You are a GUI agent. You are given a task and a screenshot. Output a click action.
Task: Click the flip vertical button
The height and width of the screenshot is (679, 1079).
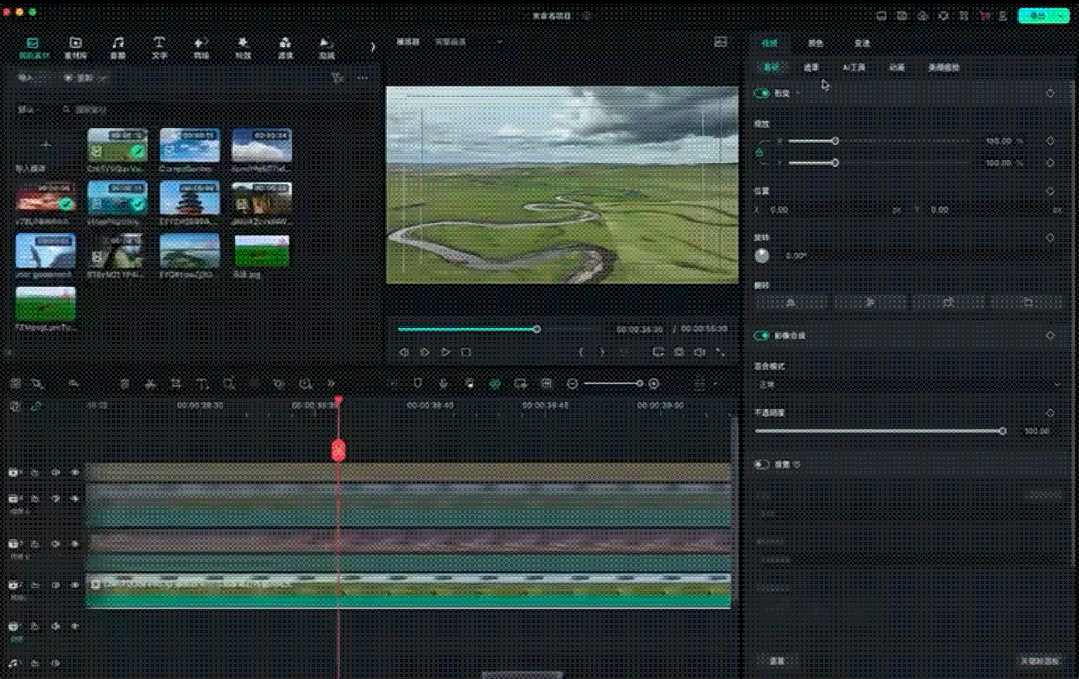click(x=870, y=303)
